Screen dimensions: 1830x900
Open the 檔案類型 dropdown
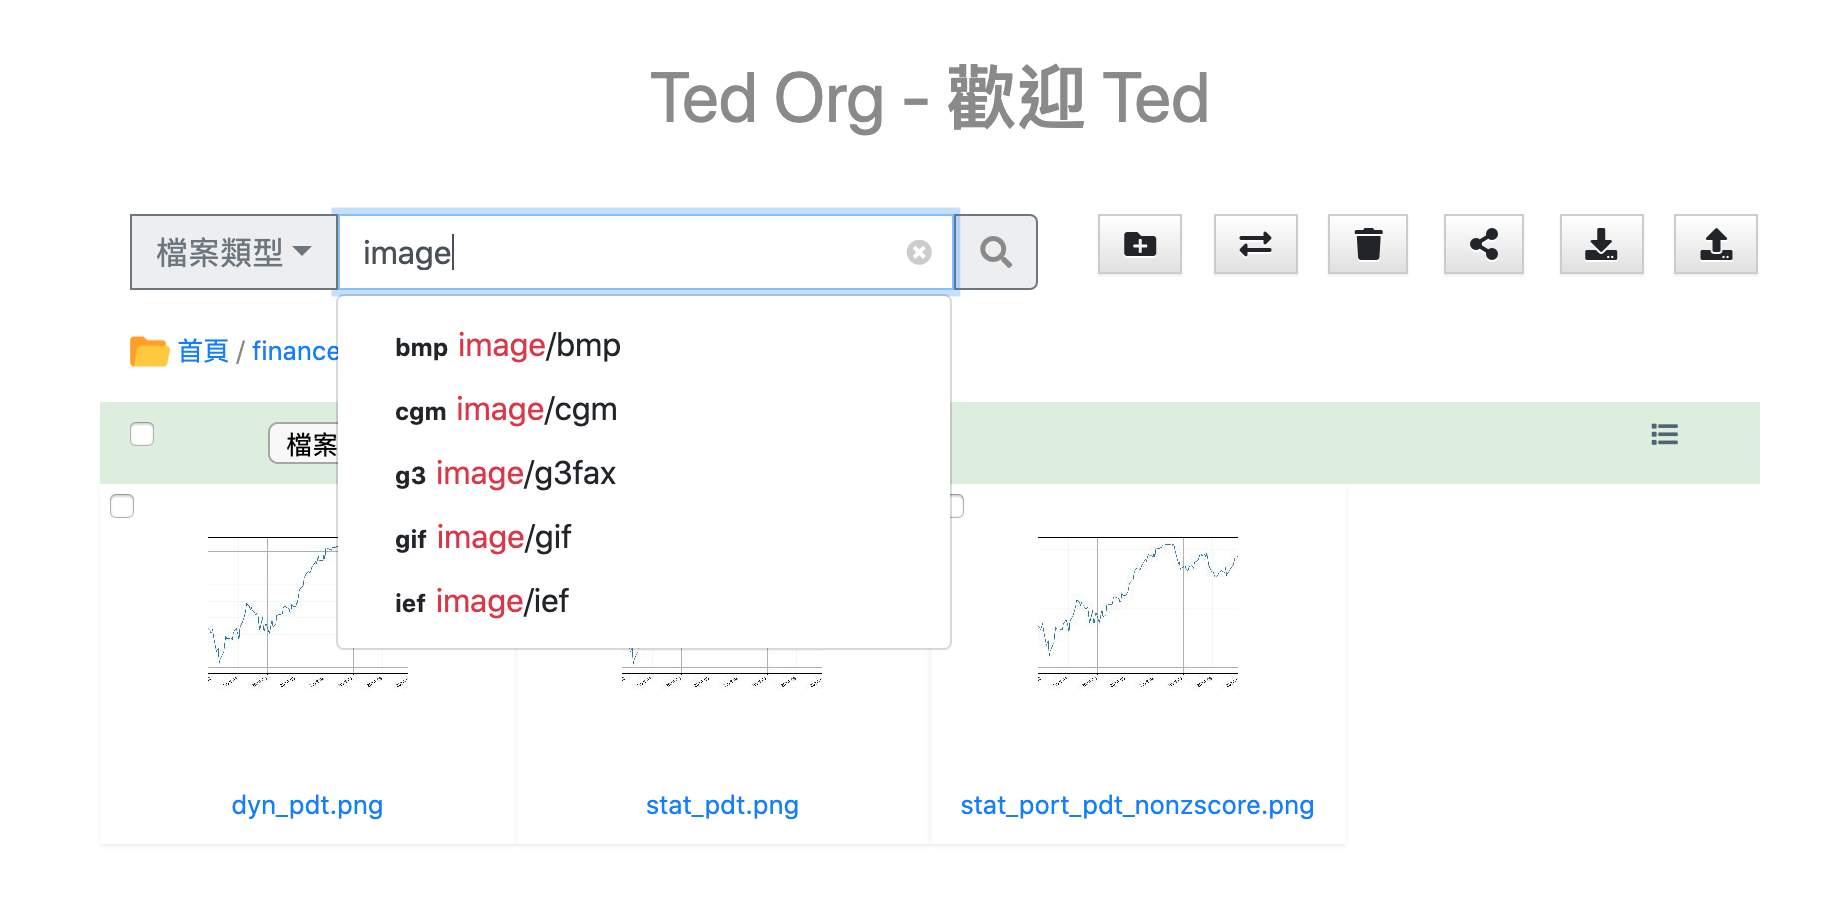coord(234,252)
